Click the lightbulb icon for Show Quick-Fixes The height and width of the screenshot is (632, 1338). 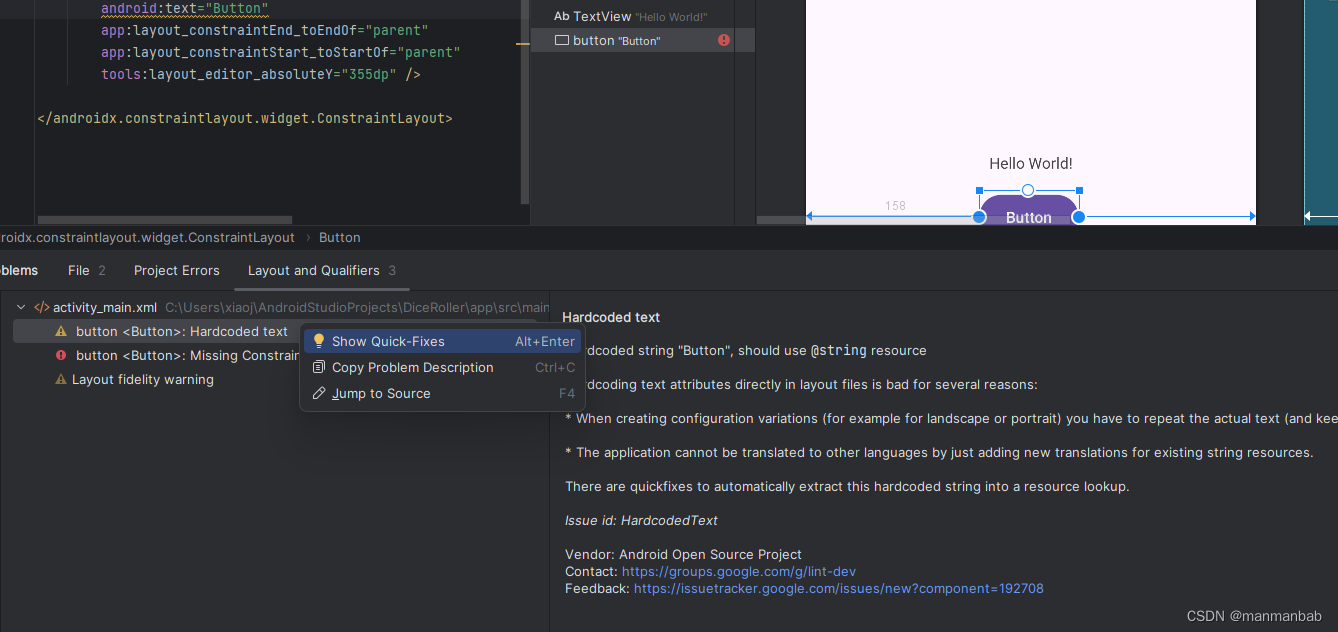pyautogui.click(x=319, y=341)
